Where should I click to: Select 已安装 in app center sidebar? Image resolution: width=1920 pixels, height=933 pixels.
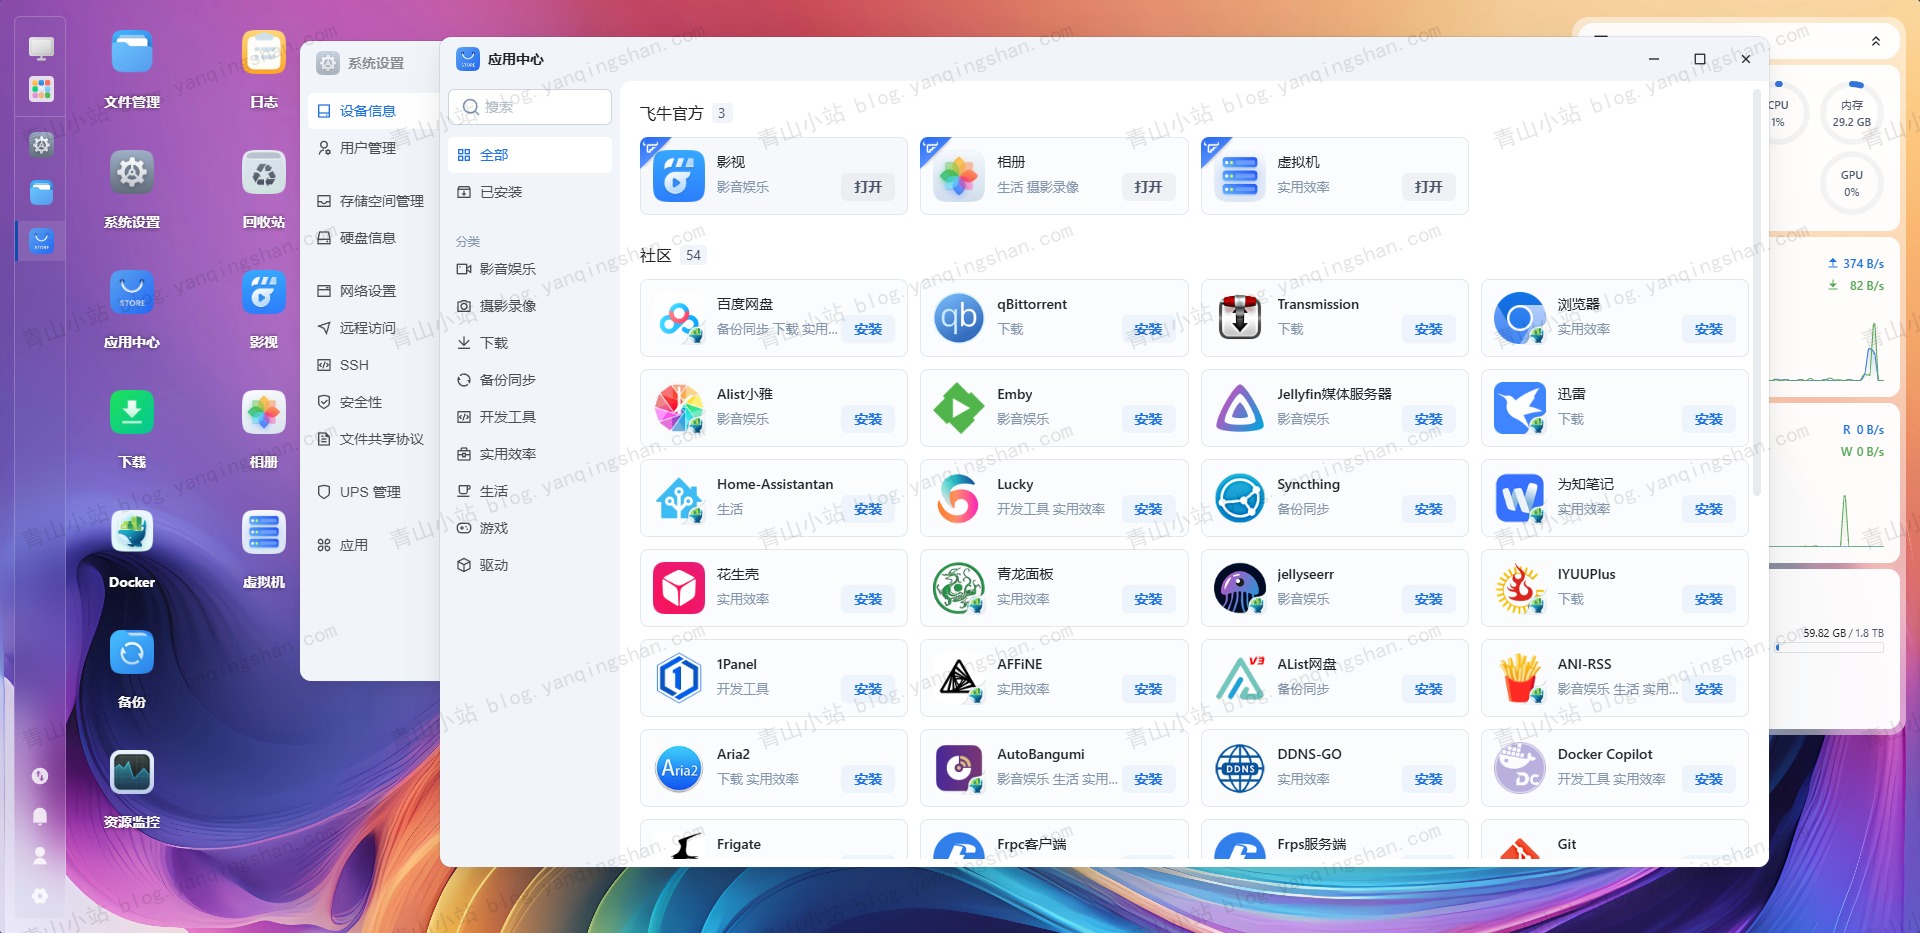530,192
